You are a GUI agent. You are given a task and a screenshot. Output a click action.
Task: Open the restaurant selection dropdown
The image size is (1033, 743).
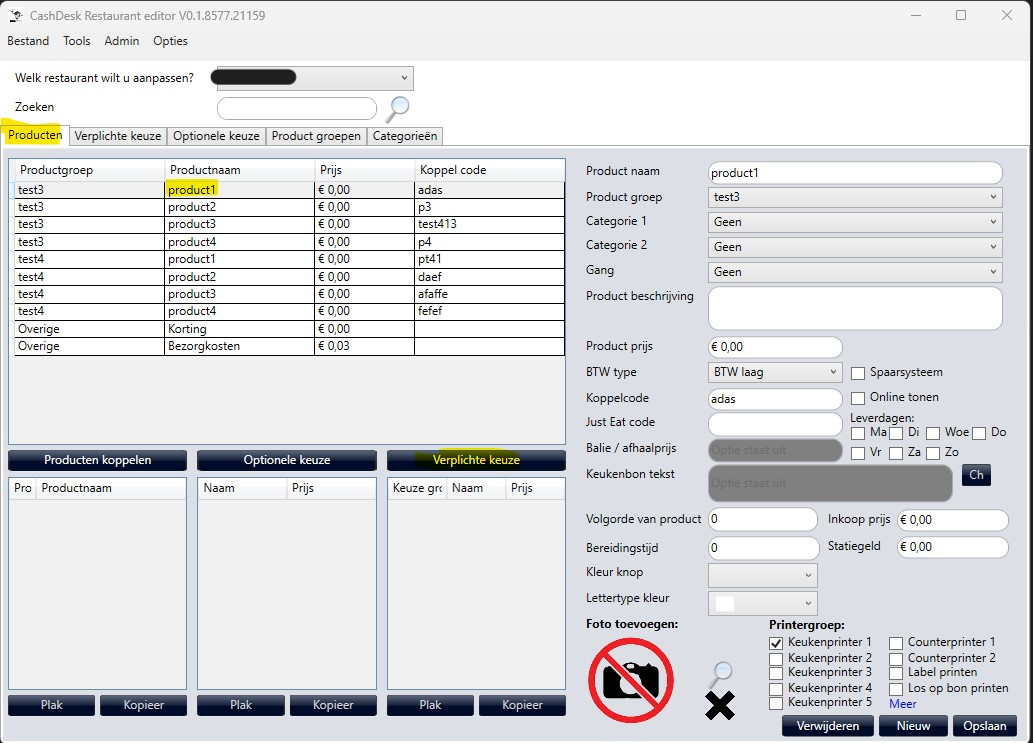pyautogui.click(x=405, y=77)
